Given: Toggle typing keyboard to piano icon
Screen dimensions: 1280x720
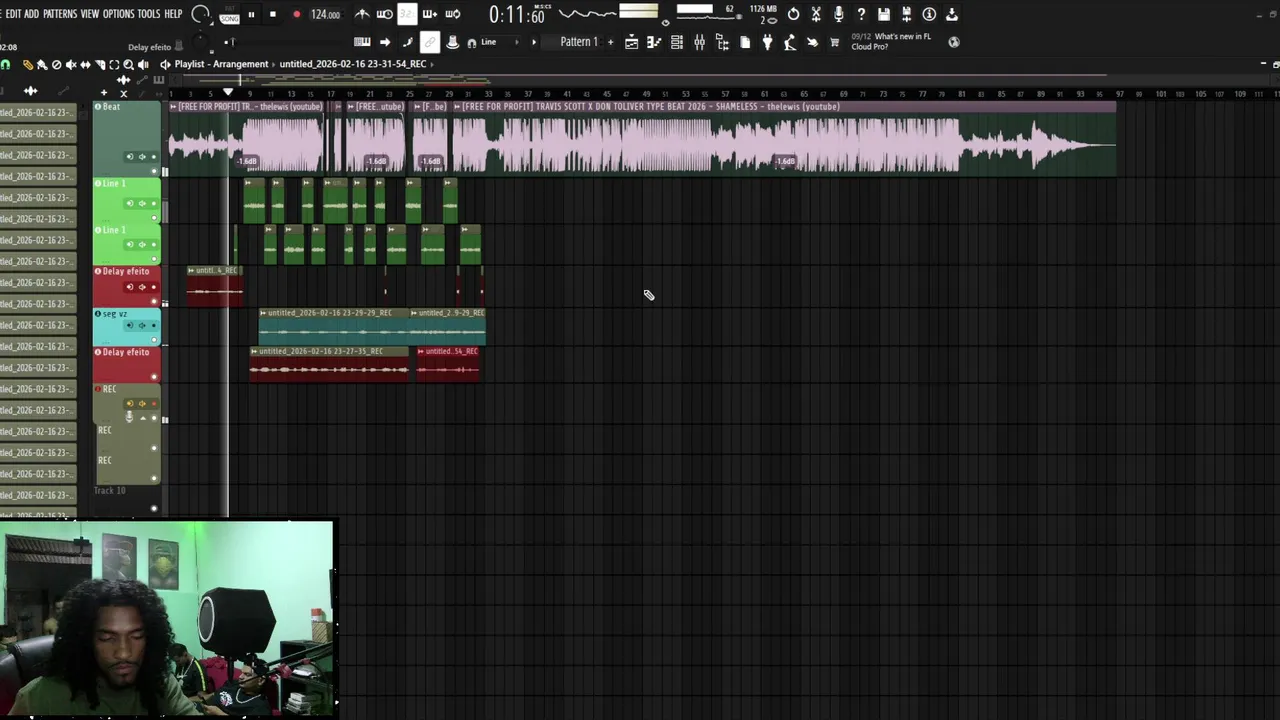Looking at the screenshot, I should click(x=362, y=42).
